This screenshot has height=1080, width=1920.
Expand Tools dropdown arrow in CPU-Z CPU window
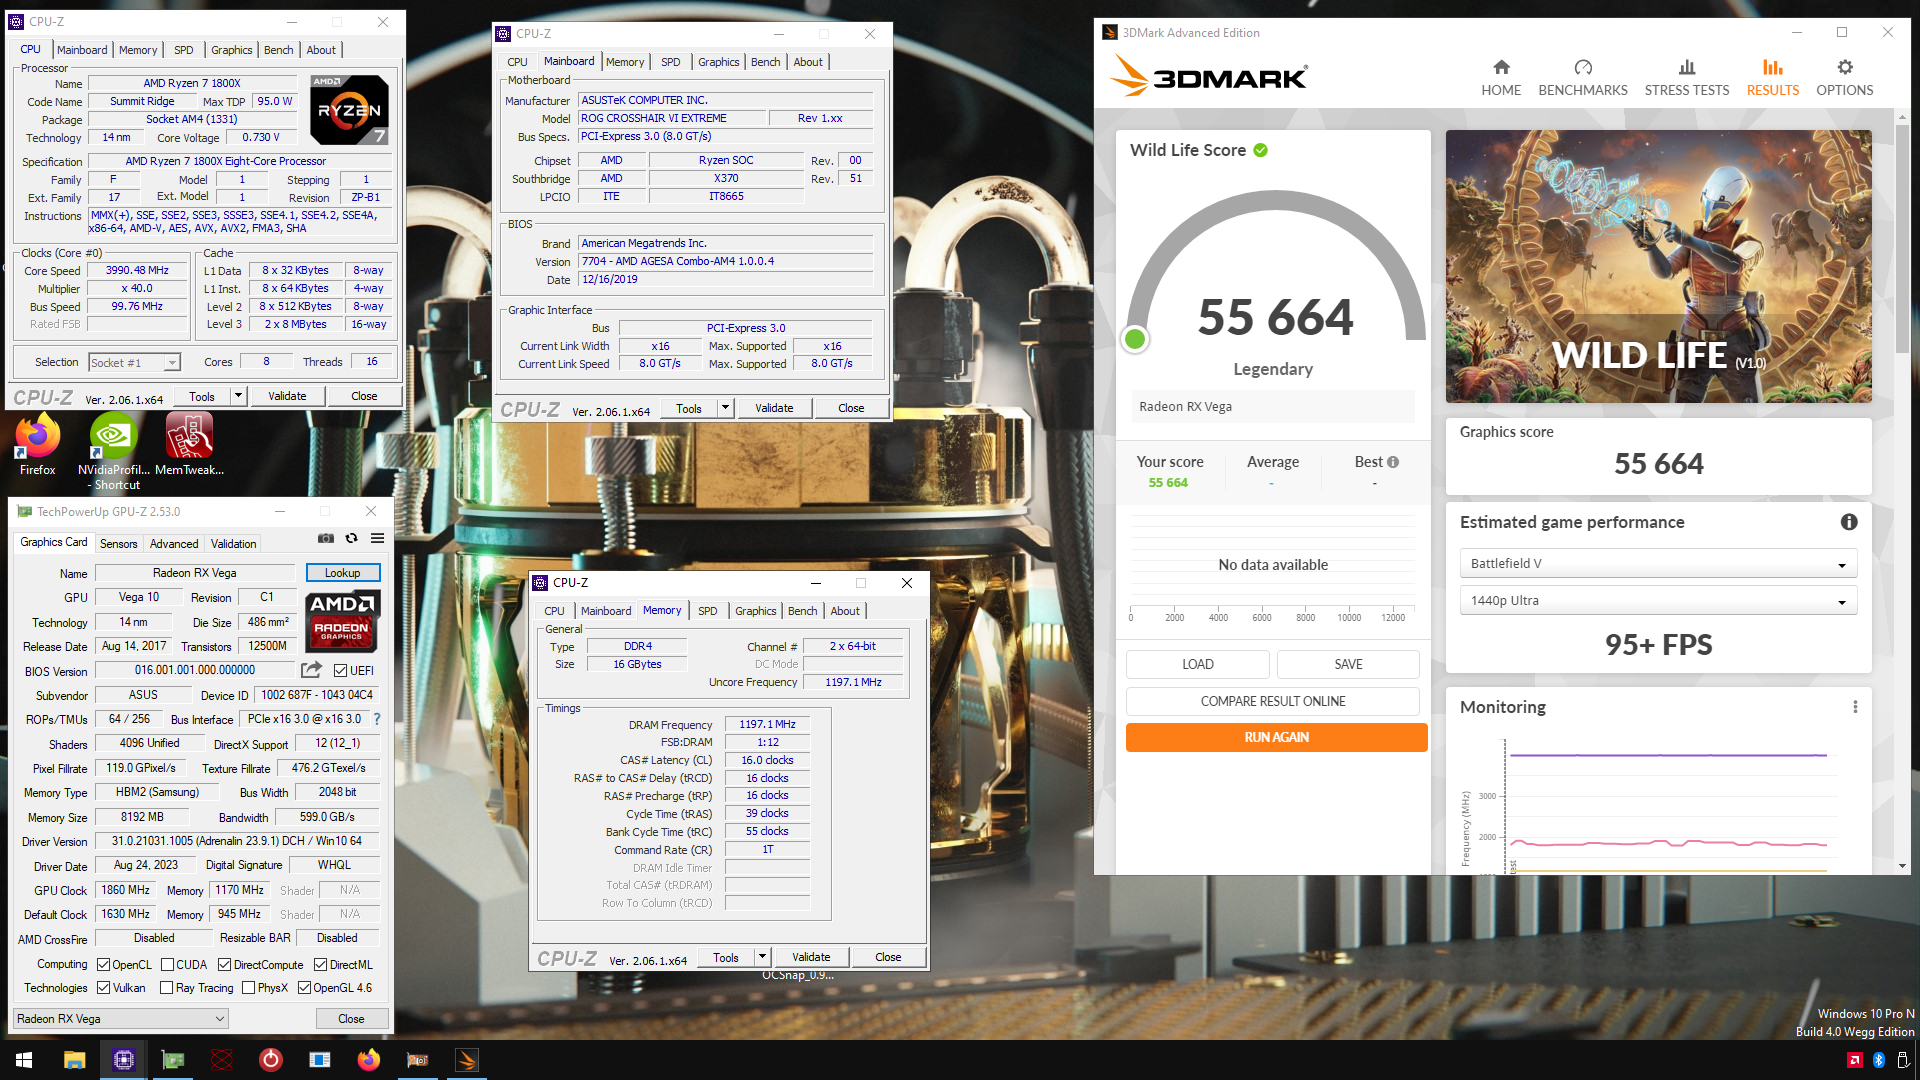click(238, 396)
